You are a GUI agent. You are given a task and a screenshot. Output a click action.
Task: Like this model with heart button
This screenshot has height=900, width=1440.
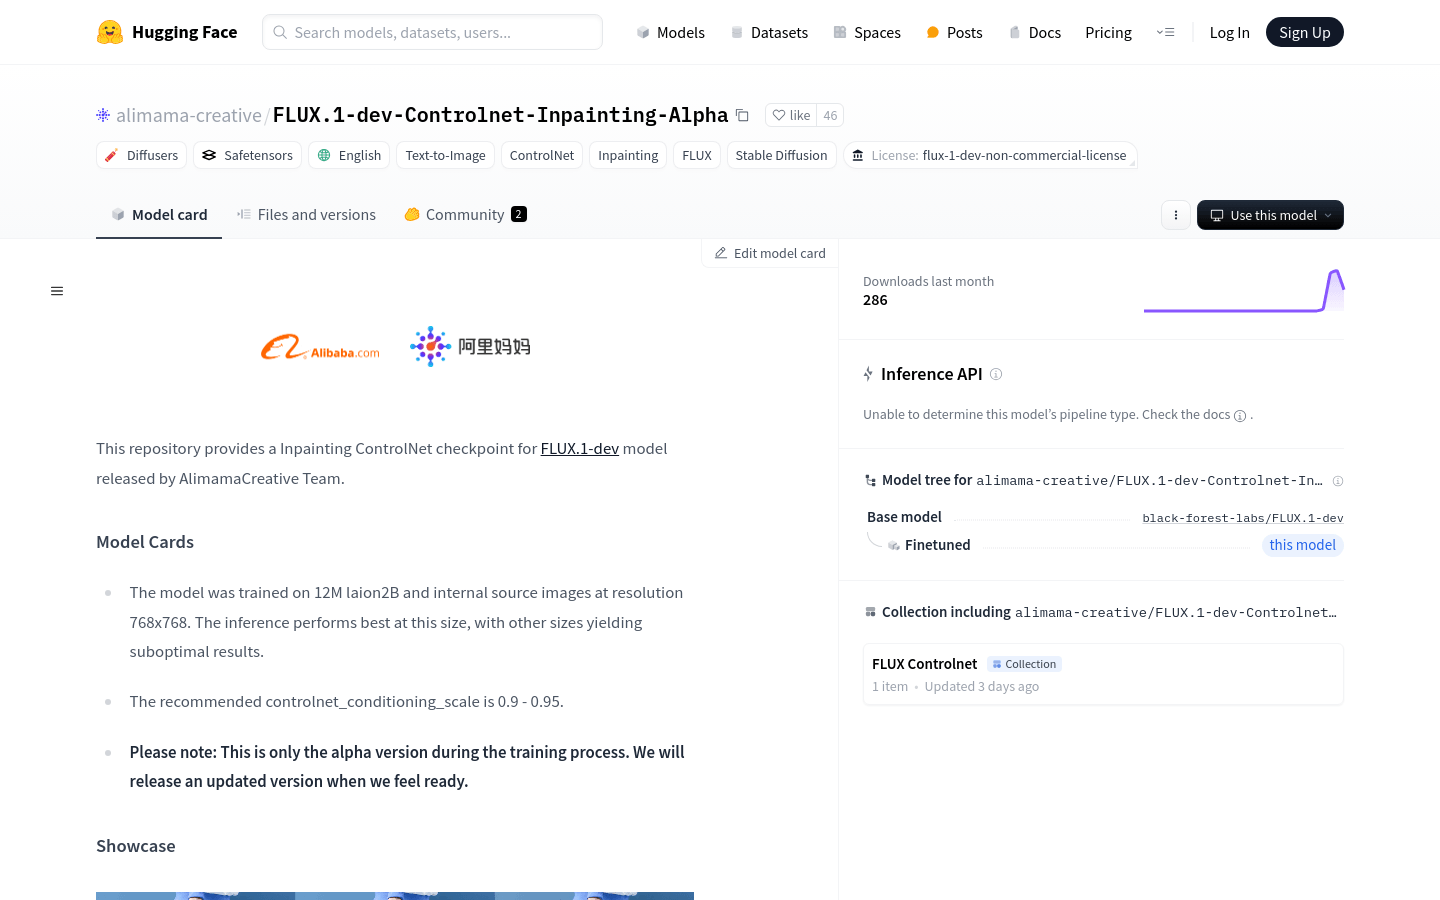click(791, 115)
